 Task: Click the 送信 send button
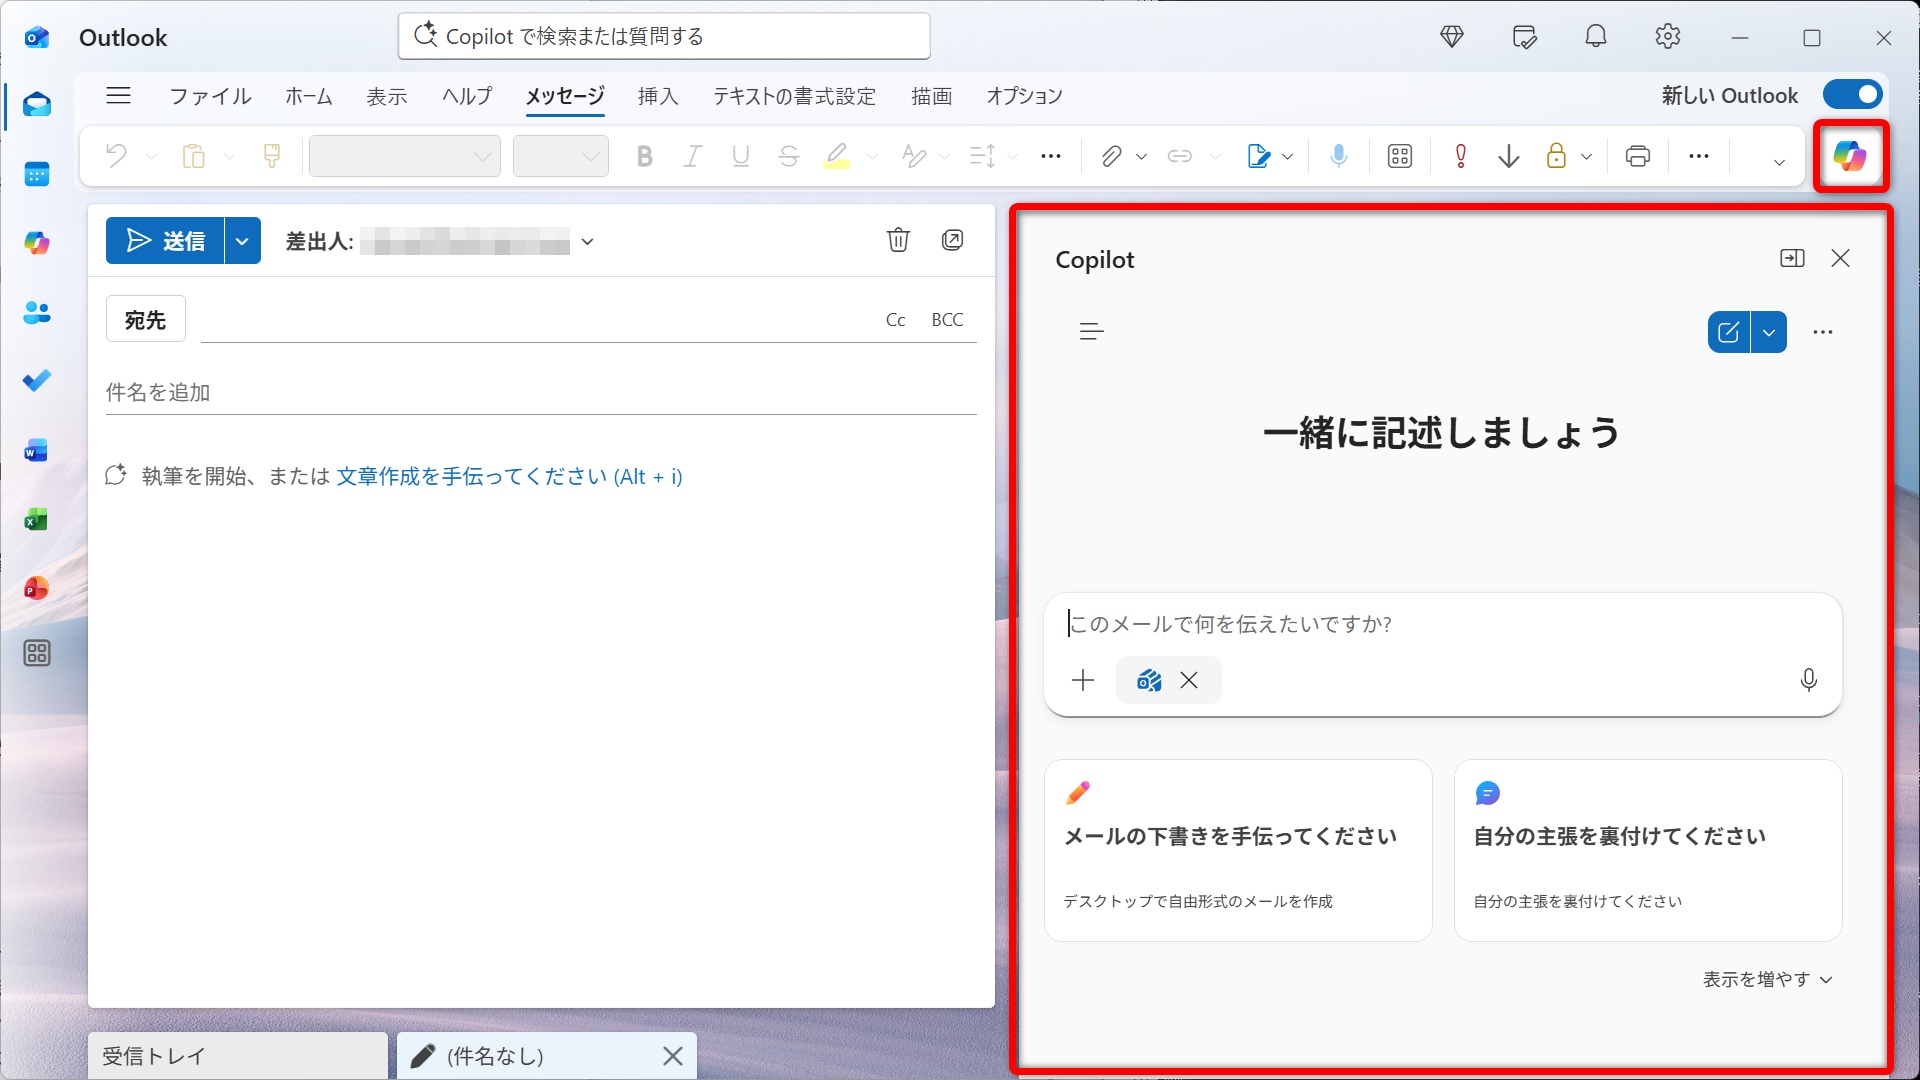point(165,241)
